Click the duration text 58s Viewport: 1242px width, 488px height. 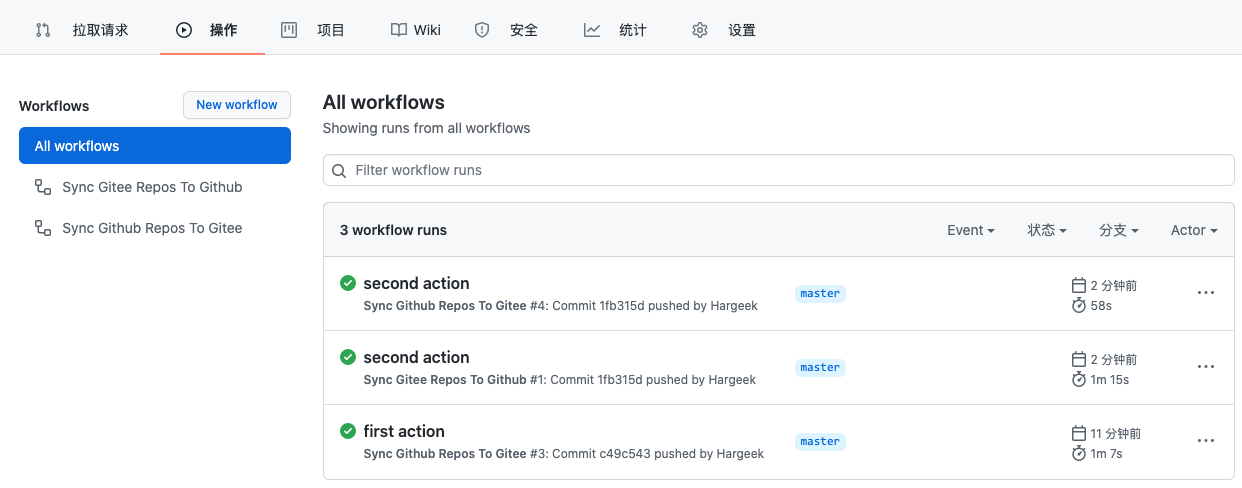1101,305
